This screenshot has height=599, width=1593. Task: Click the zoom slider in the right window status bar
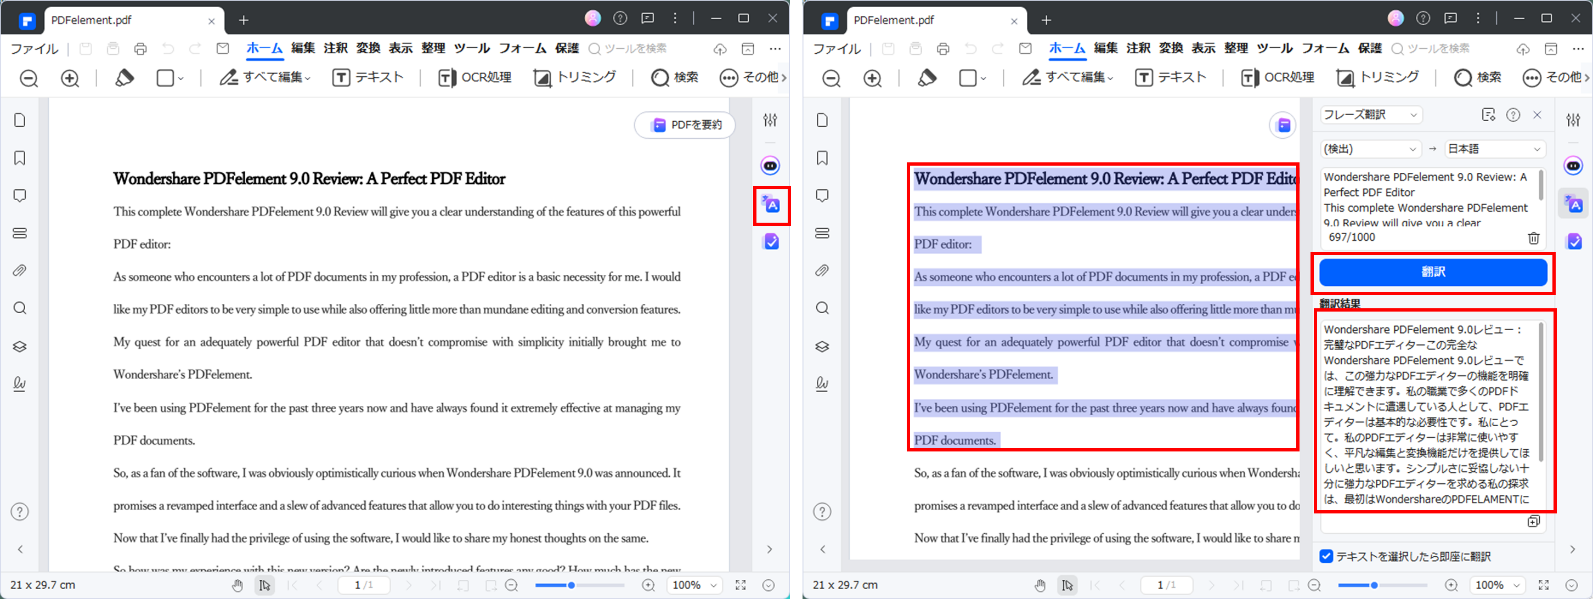(x=1383, y=585)
